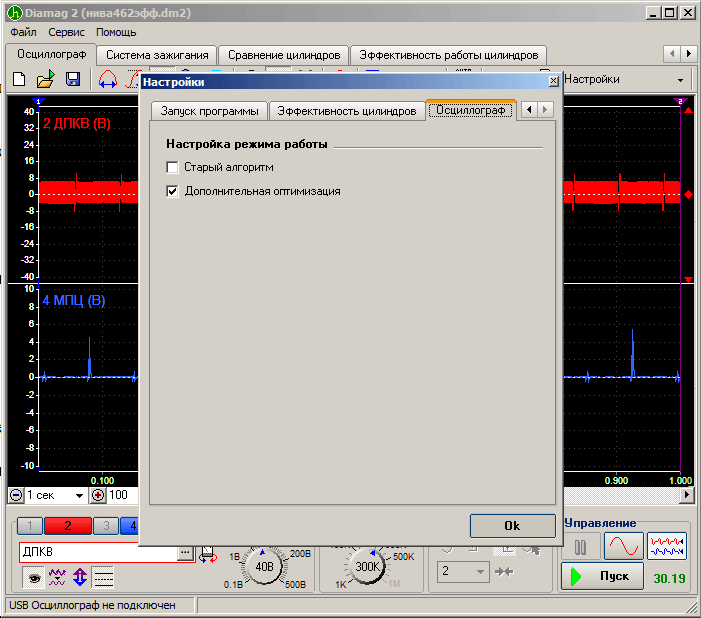Click the red sine wave mode button
The width and height of the screenshot is (701, 618).
pyautogui.click(x=624, y=546)
